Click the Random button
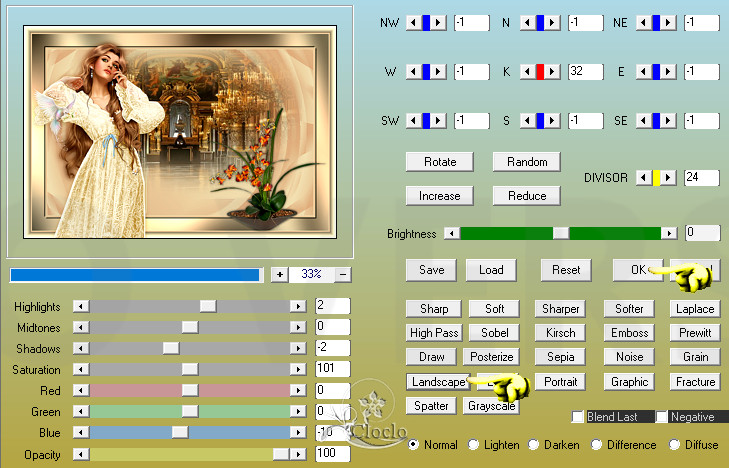 [x=526, y=162]
